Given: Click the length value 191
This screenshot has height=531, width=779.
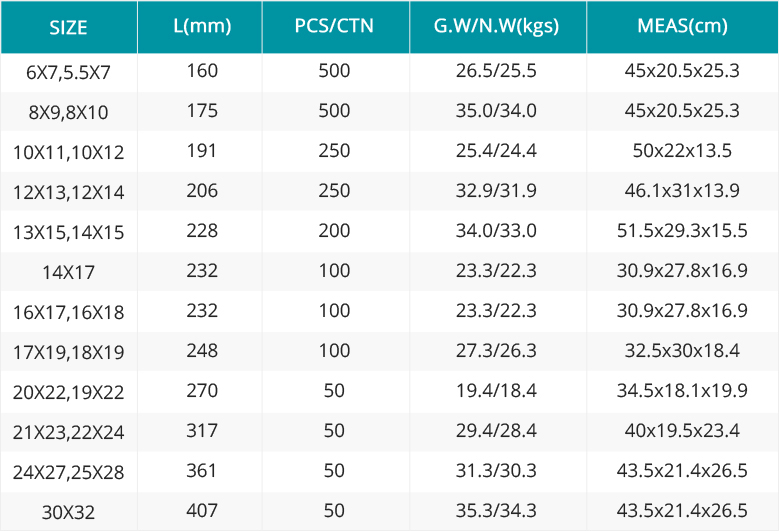Looking at the screenshot, I should [x=202, y=151].
